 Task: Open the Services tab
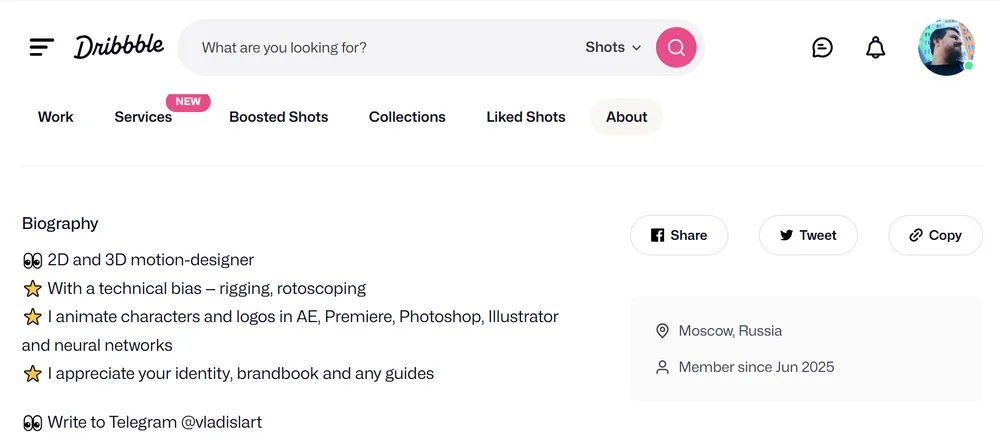143,117
